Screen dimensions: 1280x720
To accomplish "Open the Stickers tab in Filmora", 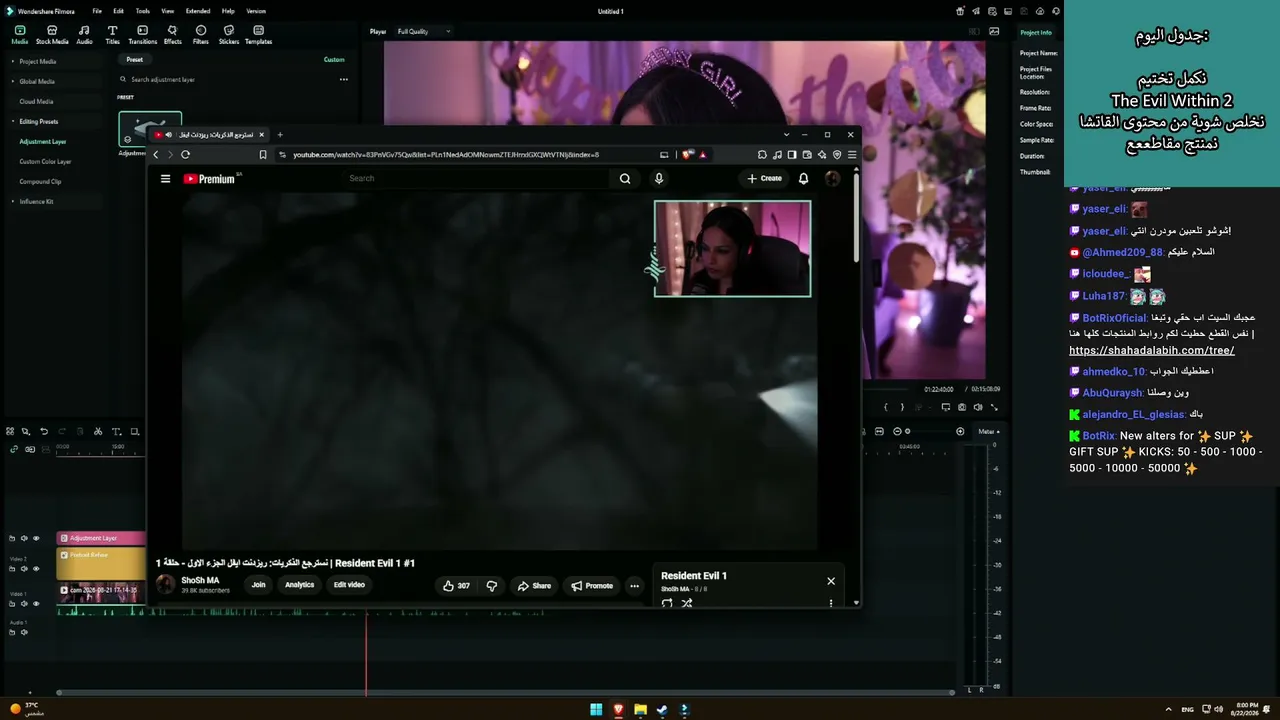I will click(229, 35).
